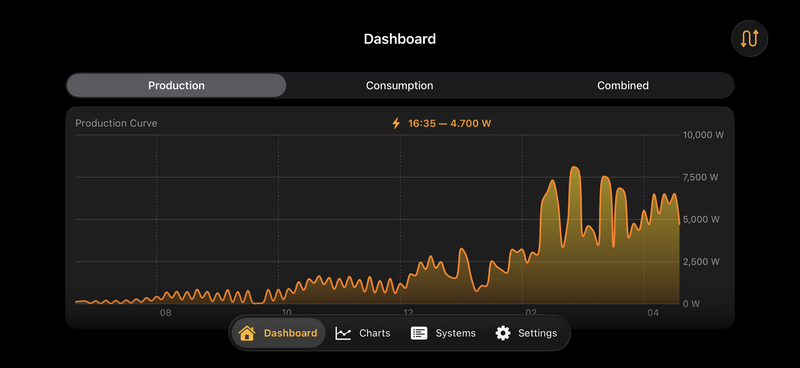Click the 10 hour label
Image resolution: width=800 pixels, height=368 pixels.
[x=286, y=313]
